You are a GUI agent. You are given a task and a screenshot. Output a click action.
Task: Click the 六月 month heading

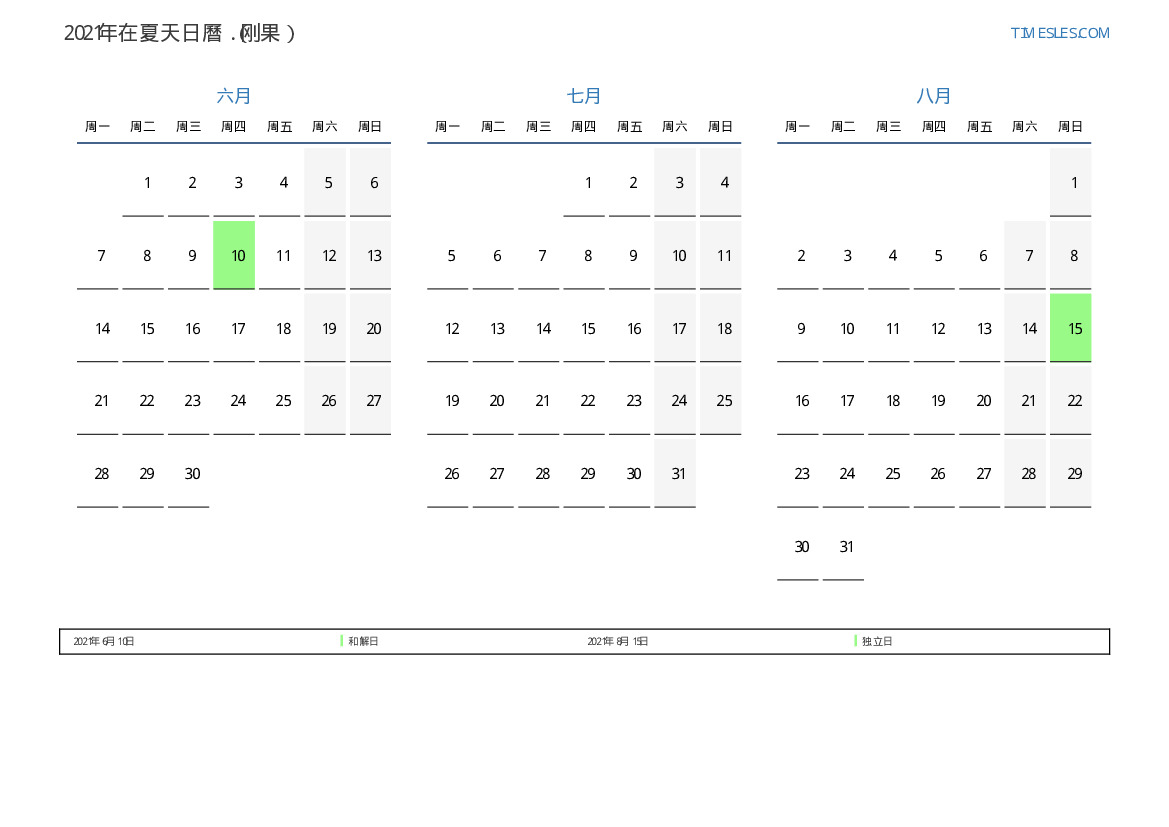[x=234, y=96]
